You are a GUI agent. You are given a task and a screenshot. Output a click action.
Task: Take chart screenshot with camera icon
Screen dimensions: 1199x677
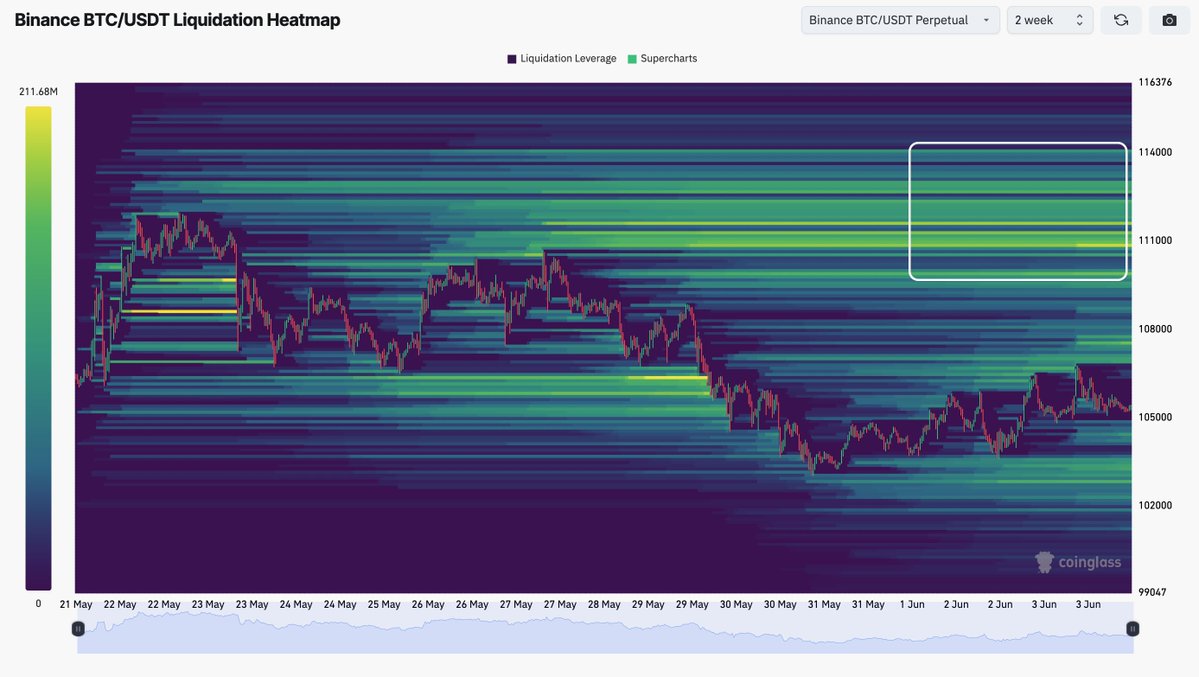tap(1169, 21)
